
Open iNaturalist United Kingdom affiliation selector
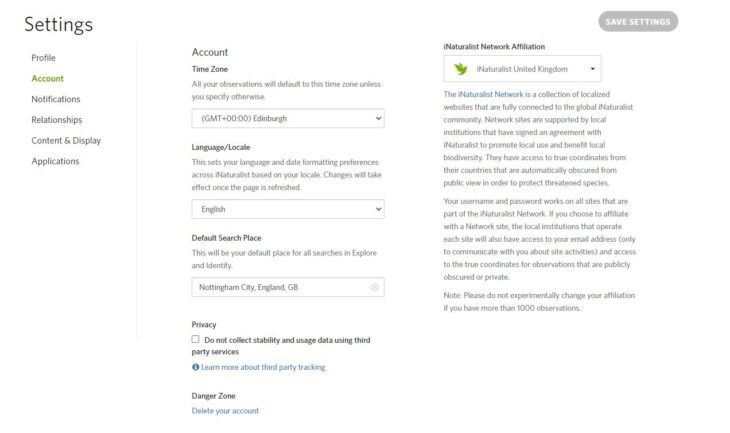(x=522, y=69)
